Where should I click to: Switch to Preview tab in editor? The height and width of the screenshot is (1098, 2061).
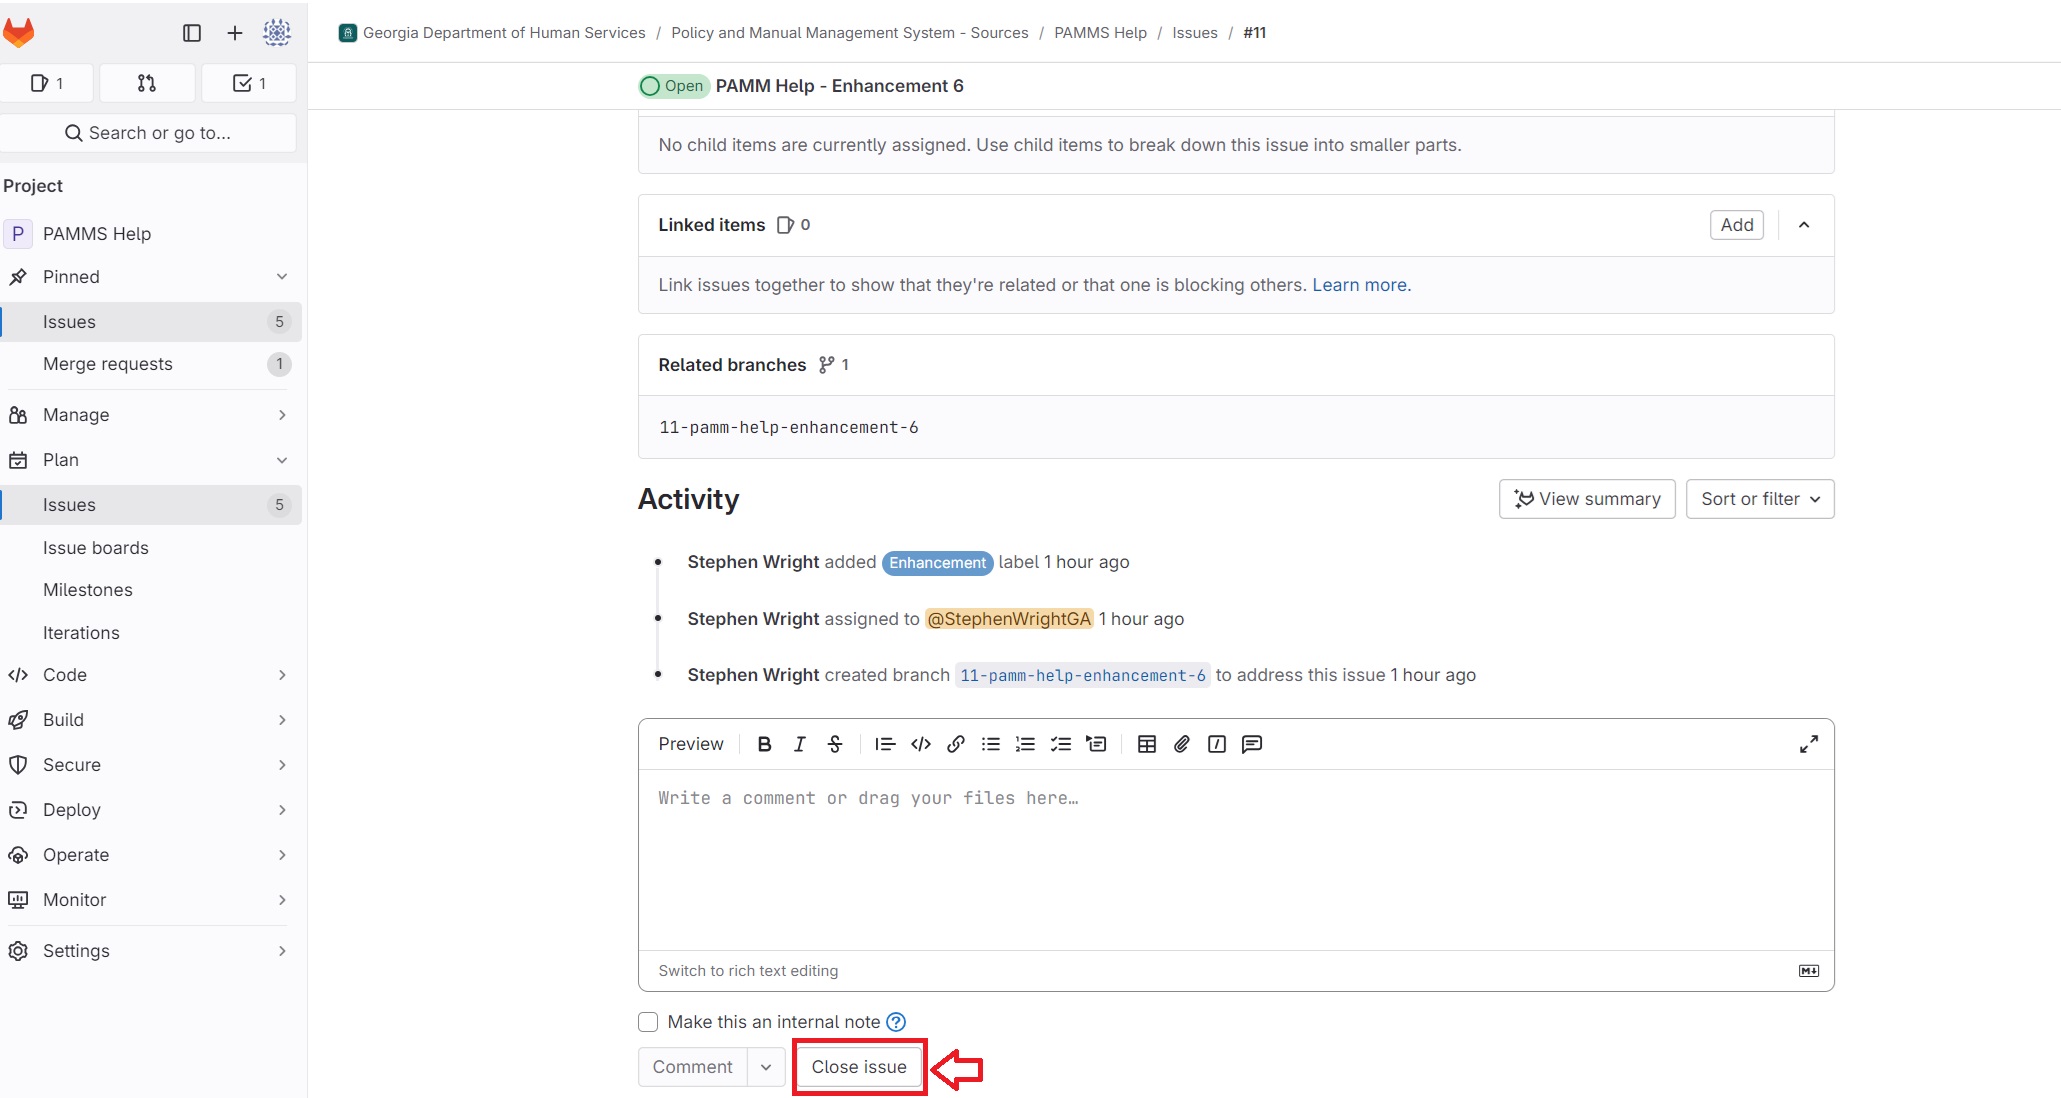[x=691, y=744]
